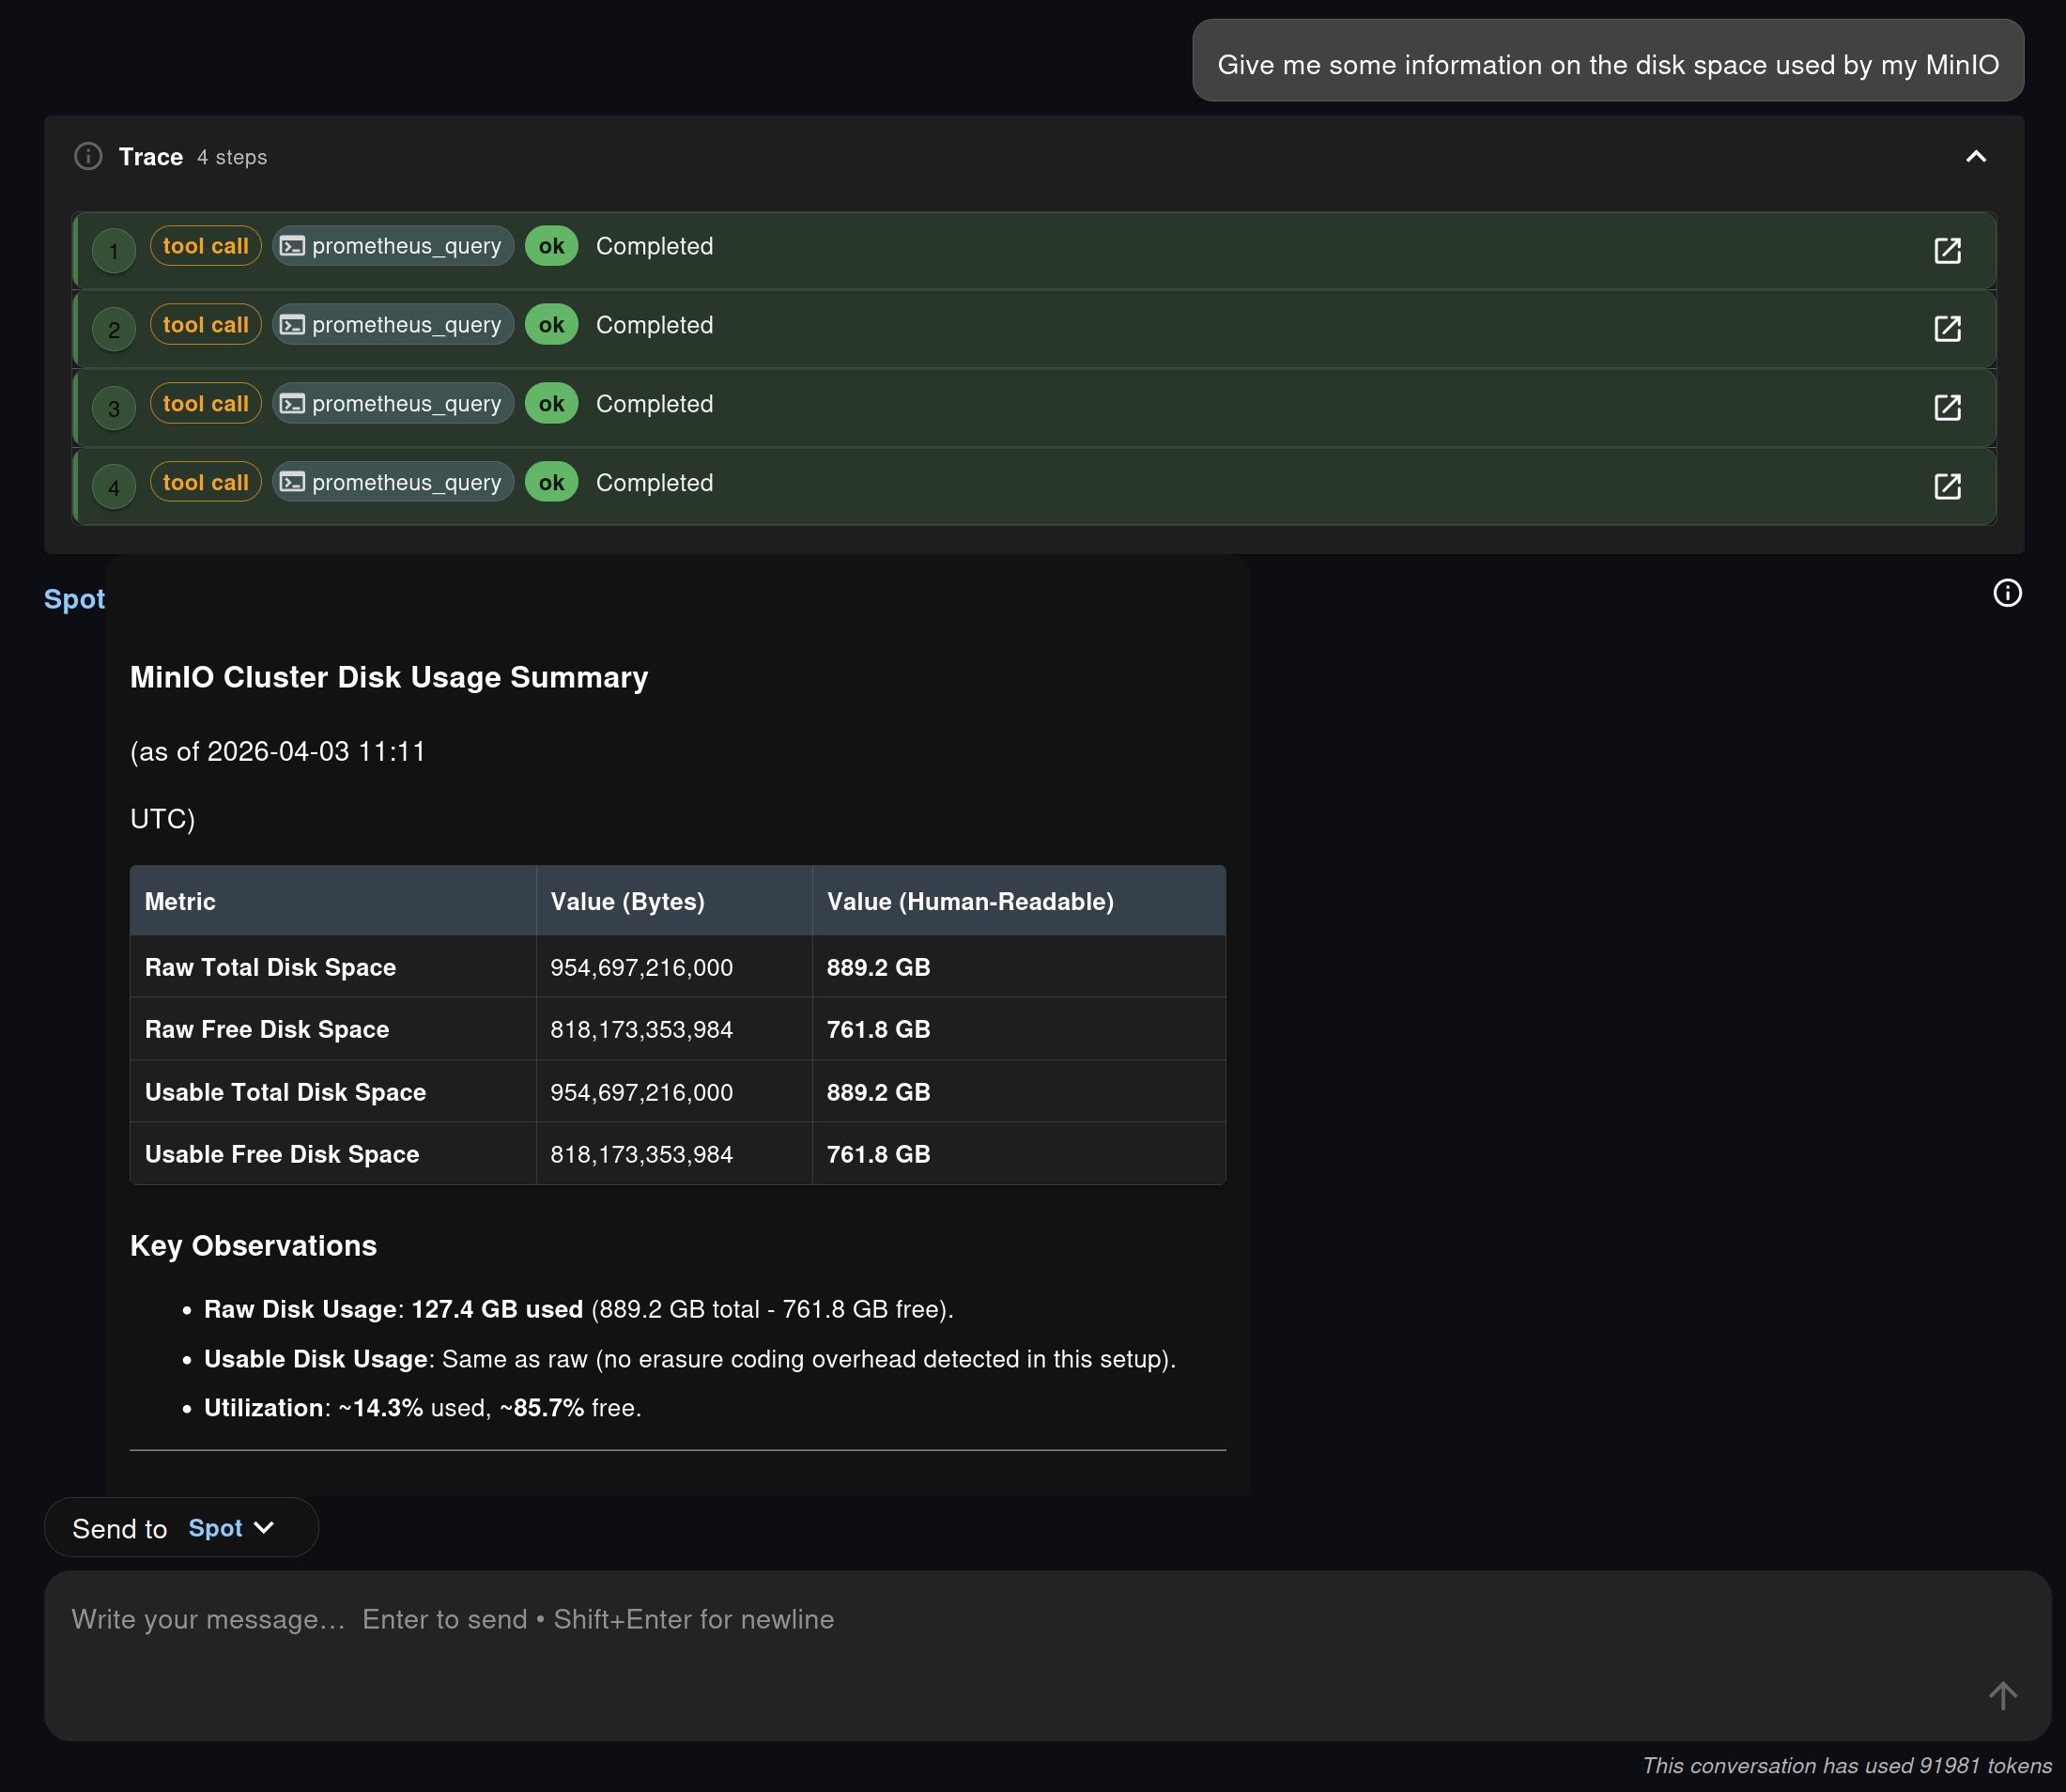Click the tool call badge in step 3
The width and height of the screenshot is (2066, 1792).
tap(206, 404)
